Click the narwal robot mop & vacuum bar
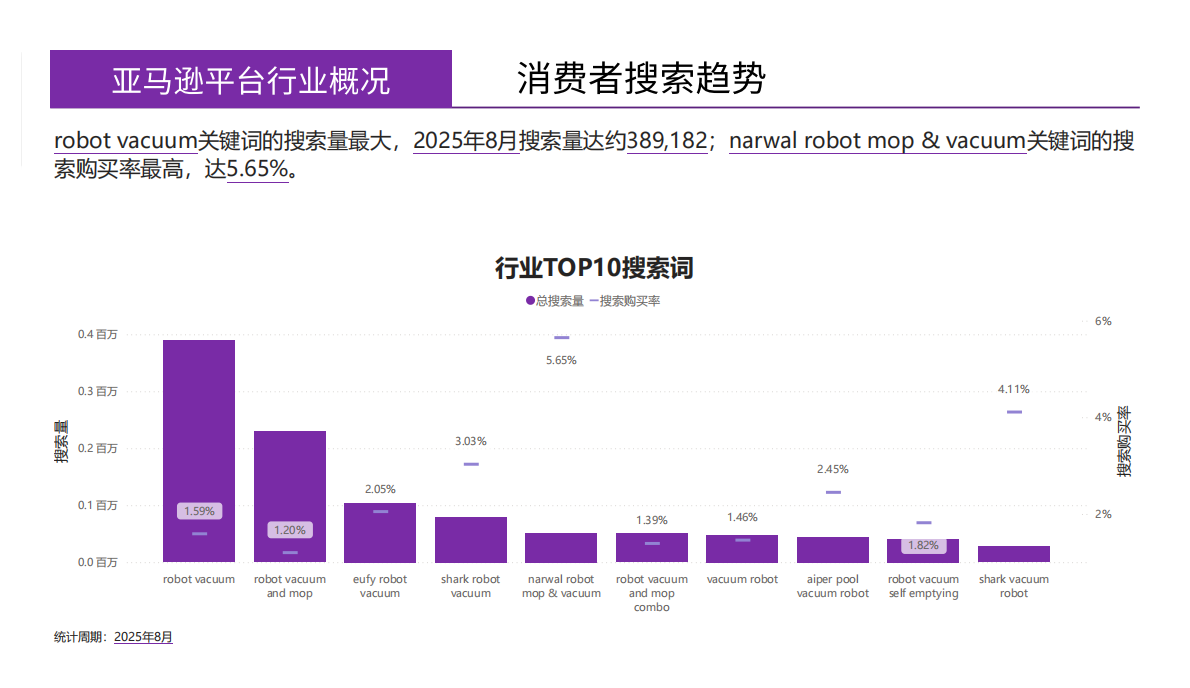 click(561, 548)
